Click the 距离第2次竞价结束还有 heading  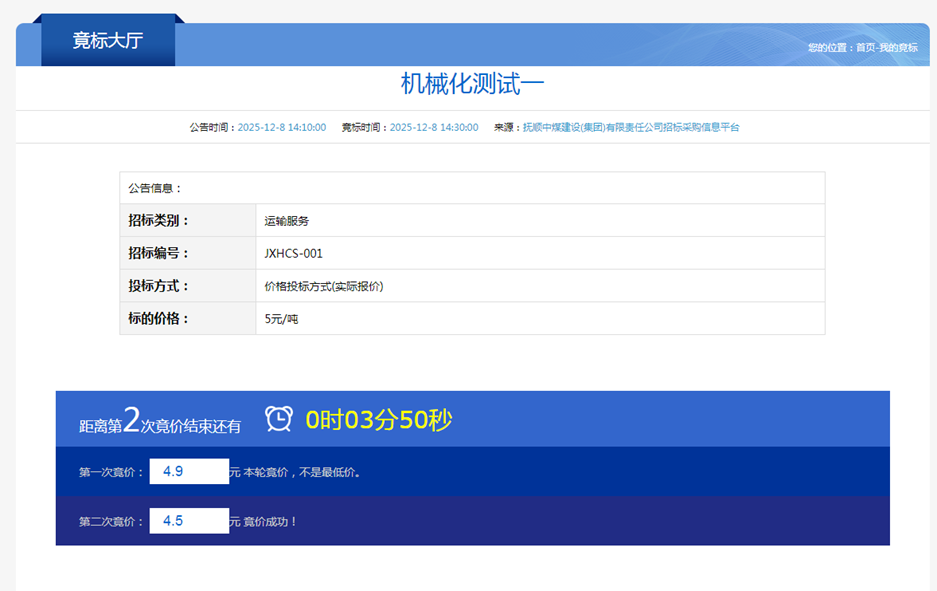(160, 420)
